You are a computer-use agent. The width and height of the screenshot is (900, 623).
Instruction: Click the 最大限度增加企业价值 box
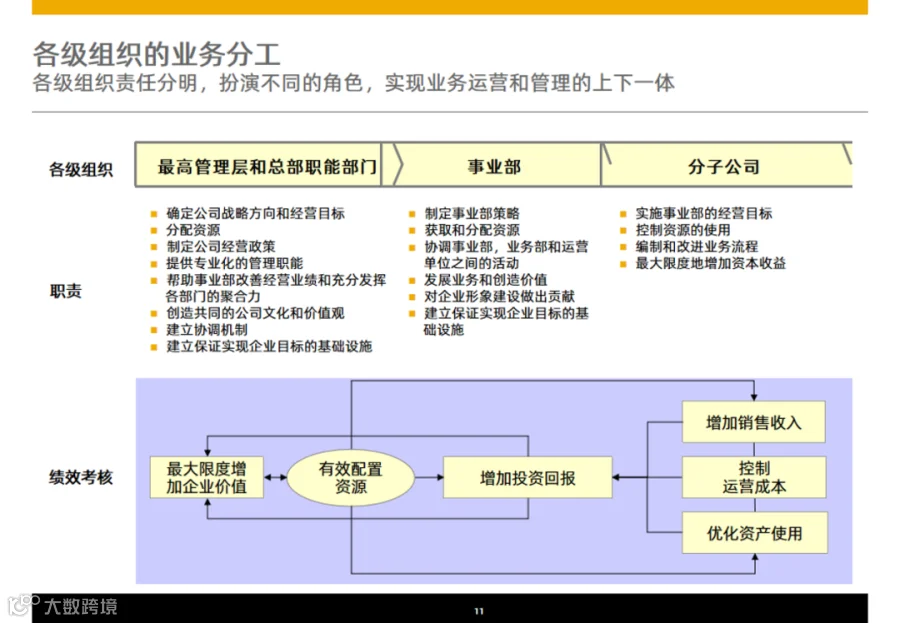[207, 477]
